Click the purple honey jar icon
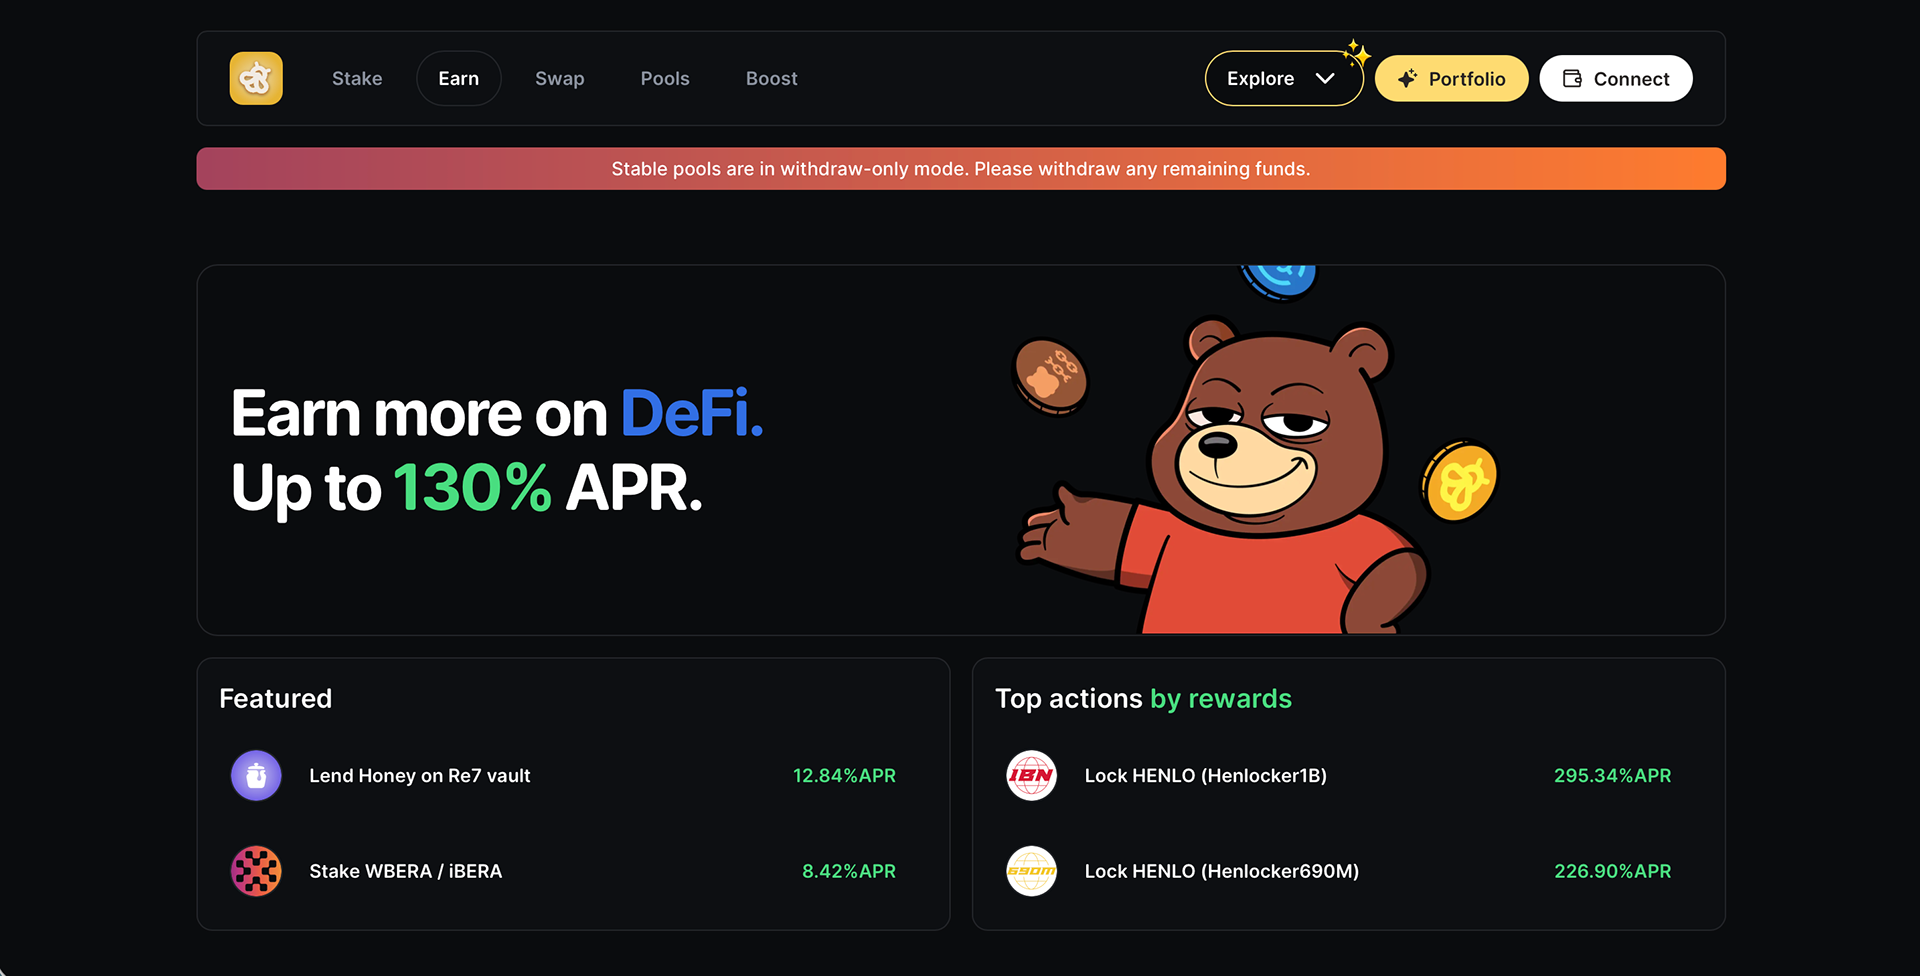The width and height of the screenshot is (1920, 976). point(256,775)
